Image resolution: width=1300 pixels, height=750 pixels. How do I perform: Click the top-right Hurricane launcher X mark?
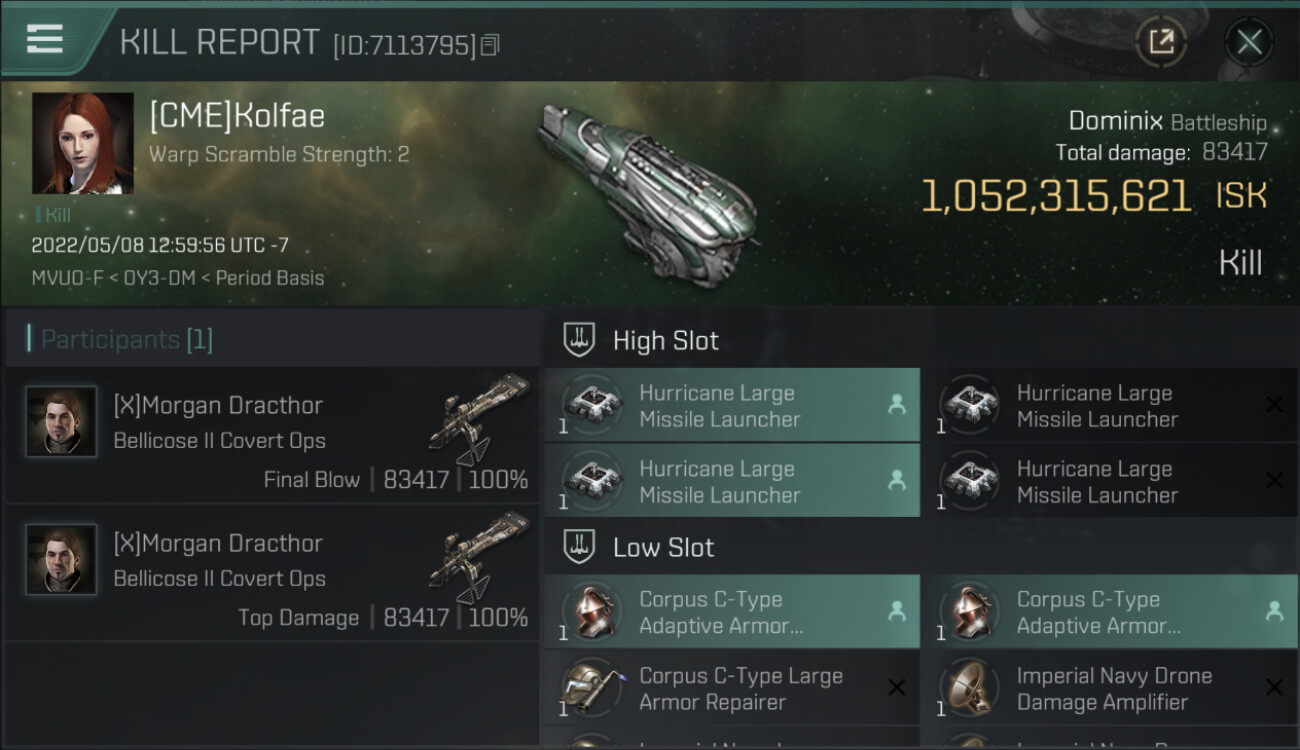[x=1274, y=405]
